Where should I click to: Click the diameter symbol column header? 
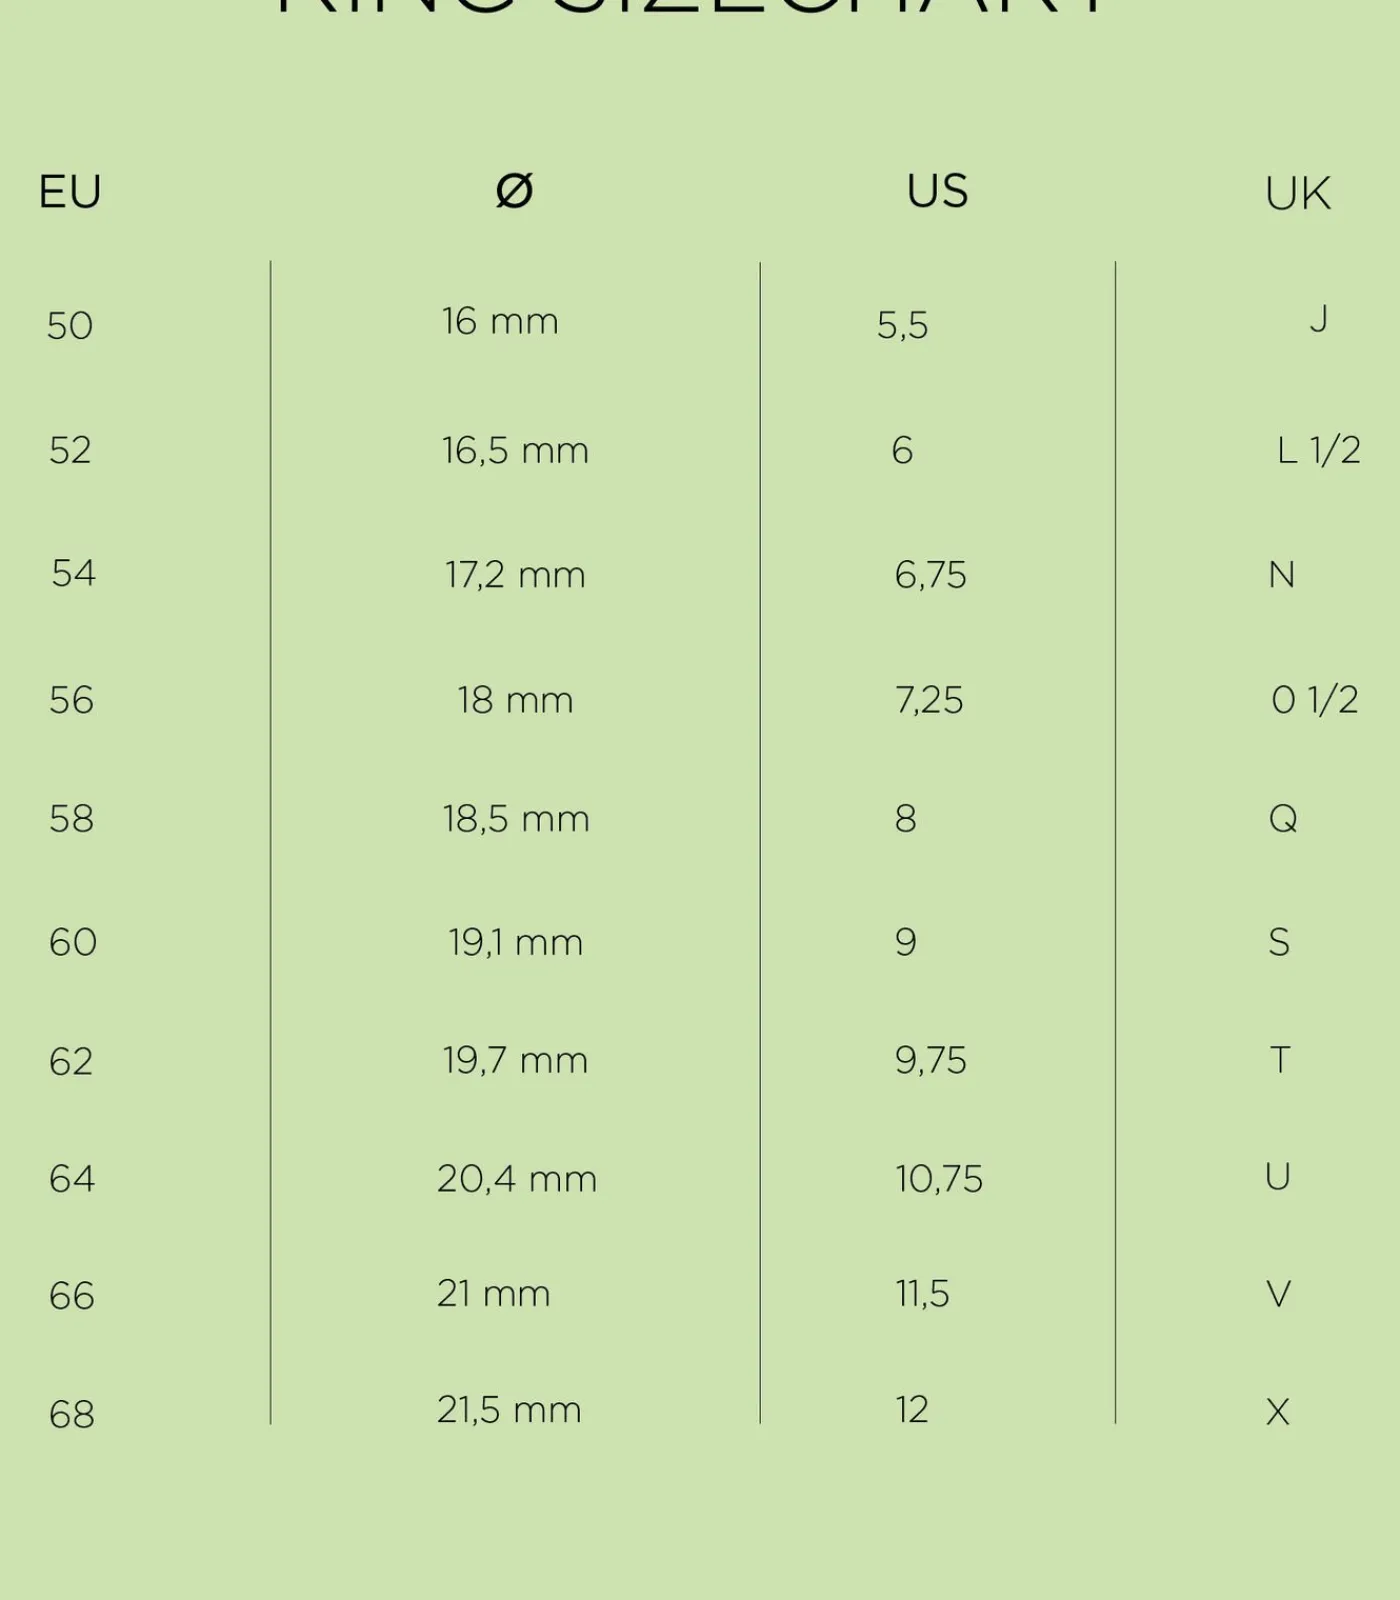514,190
